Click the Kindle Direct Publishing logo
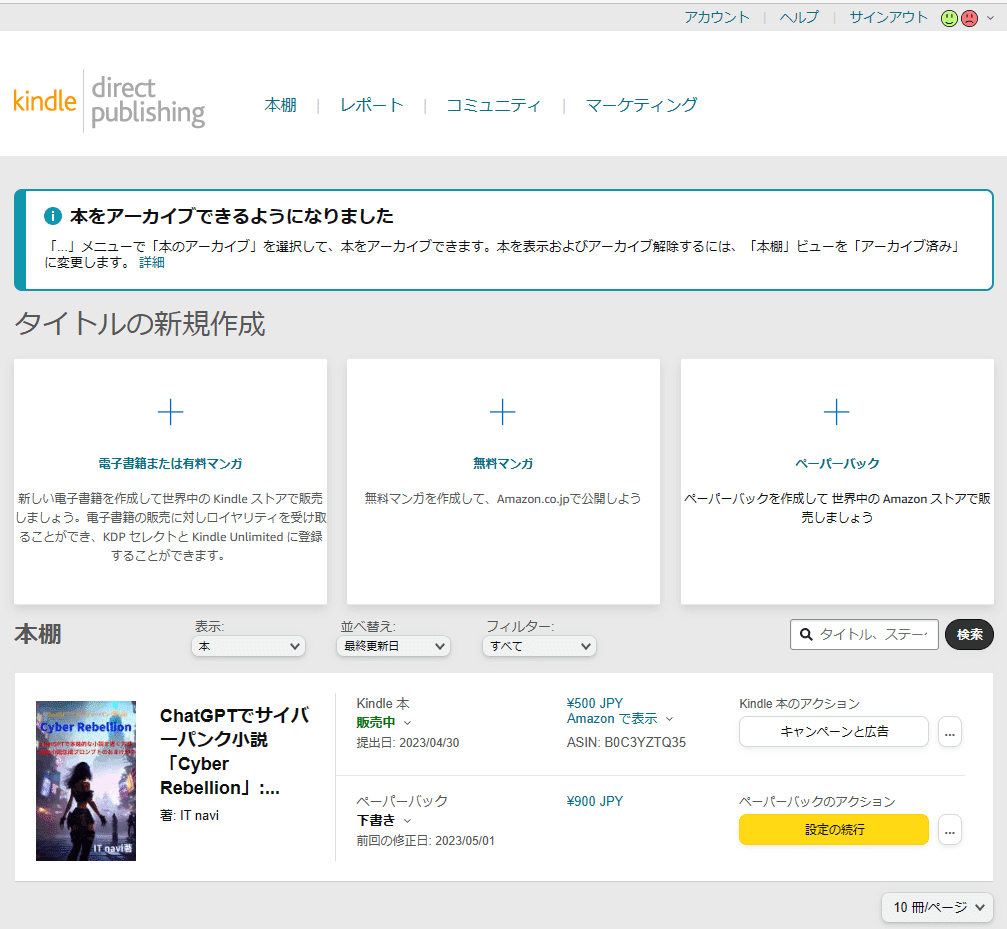This screenshot has width=1007, height=929. coord(109,101)
